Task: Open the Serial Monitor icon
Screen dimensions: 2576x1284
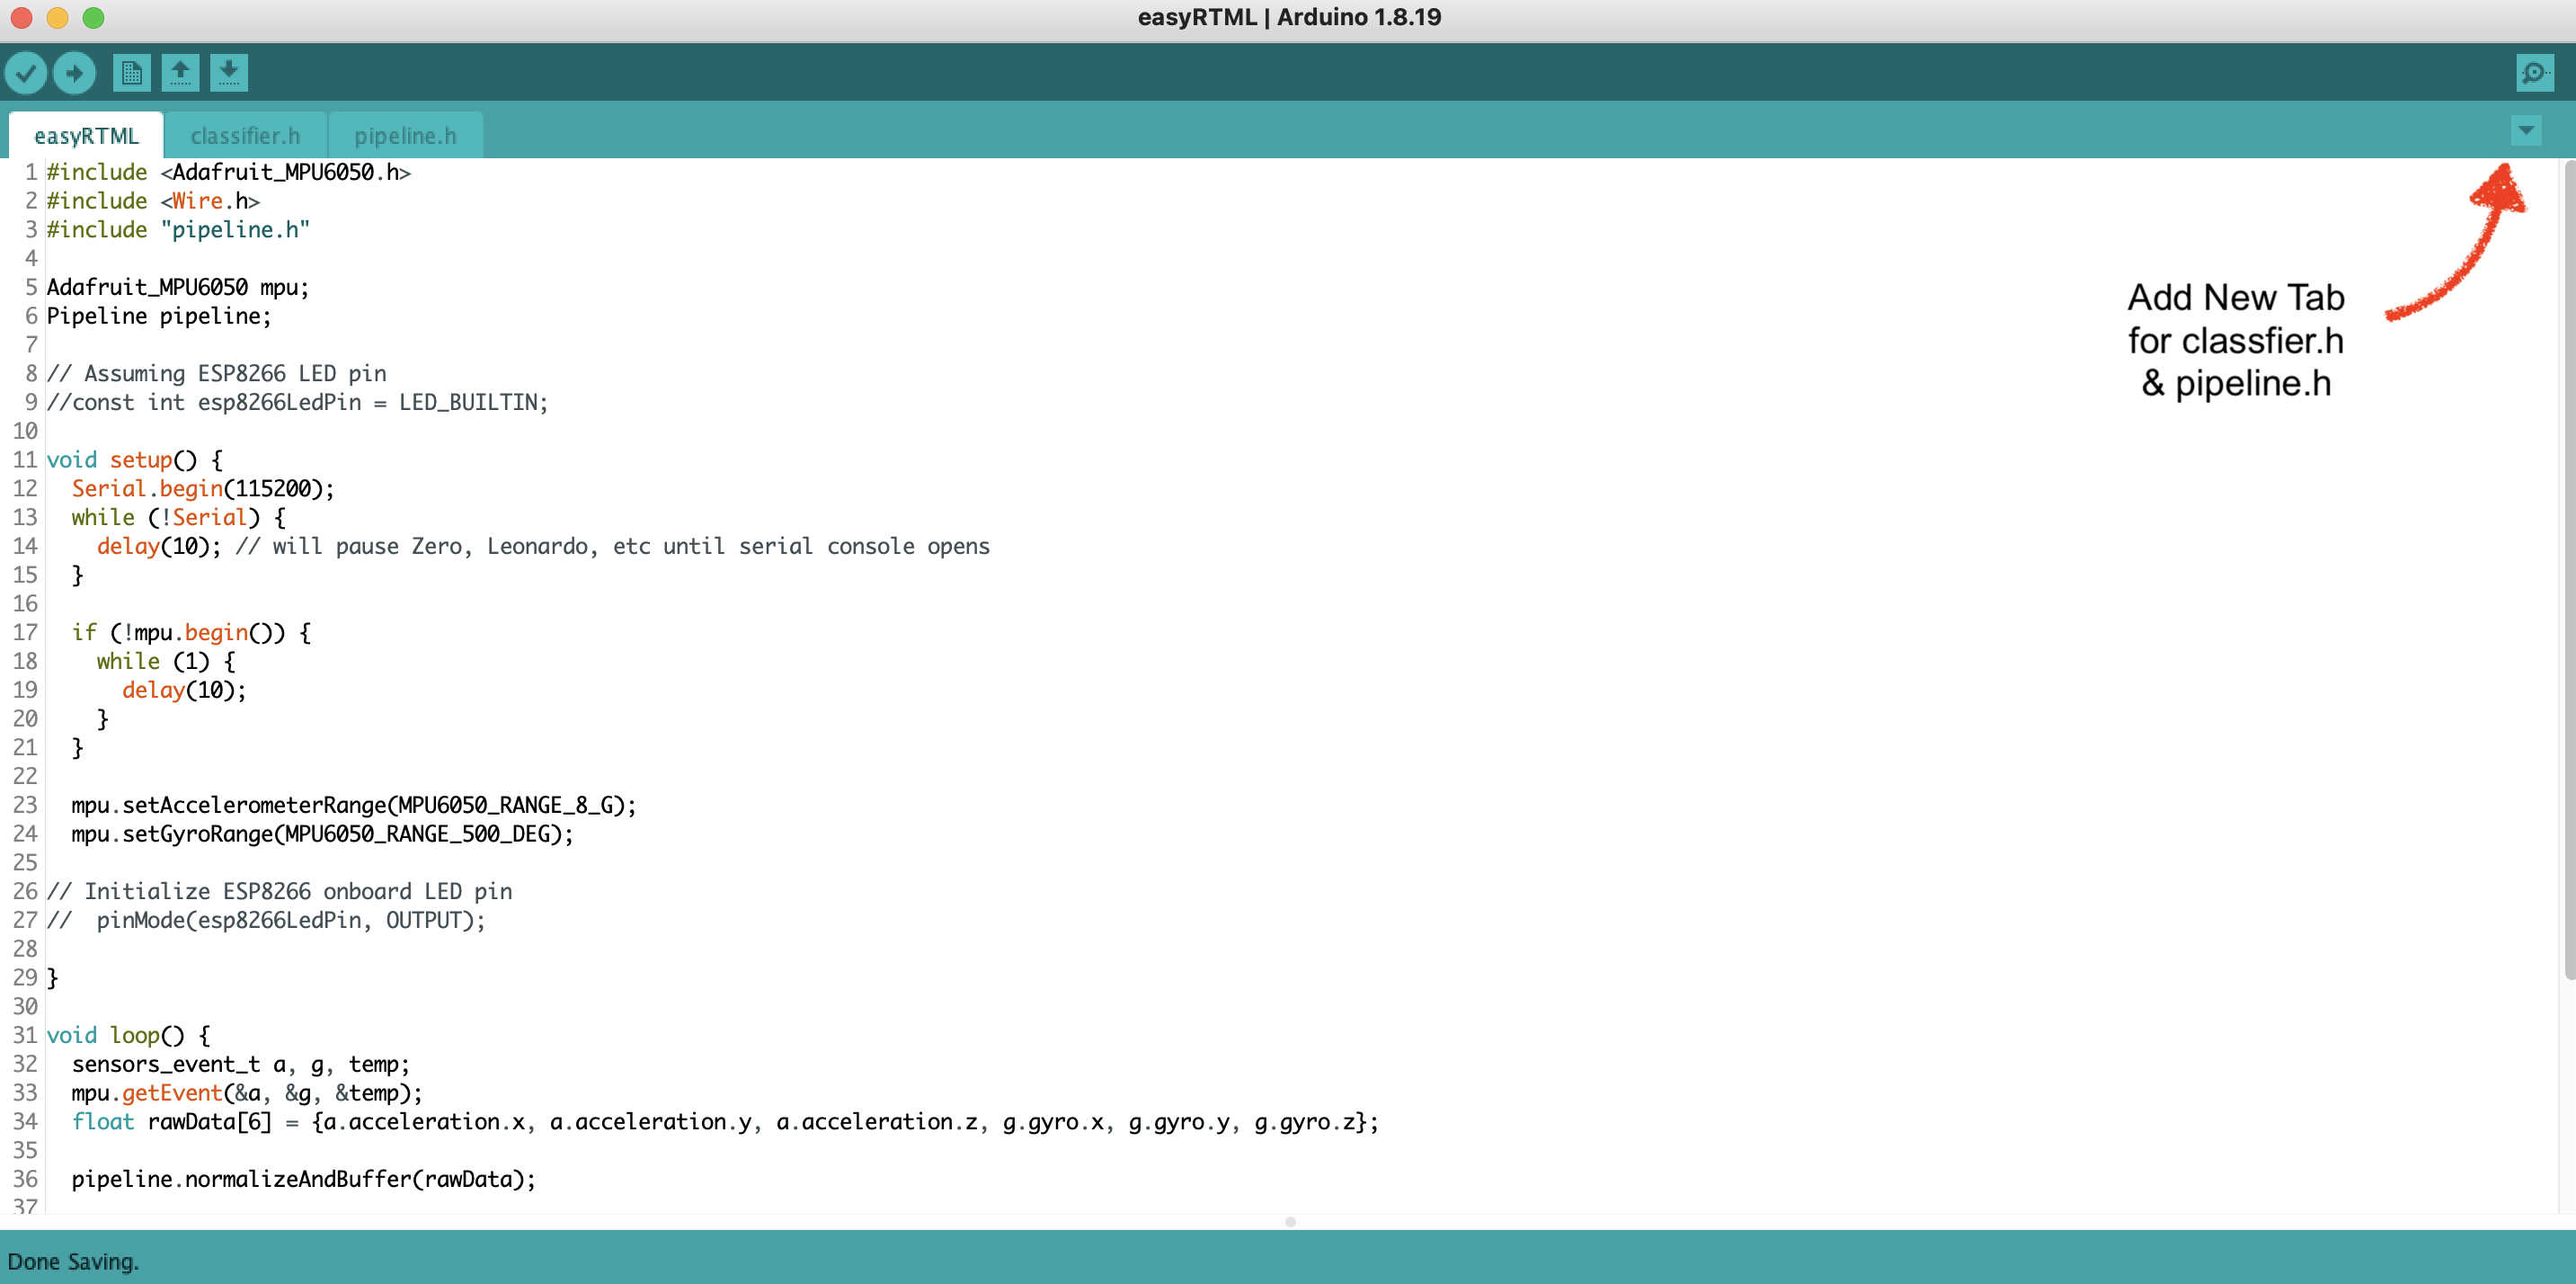Action: pyautogui.click(x=2534, y=73)
